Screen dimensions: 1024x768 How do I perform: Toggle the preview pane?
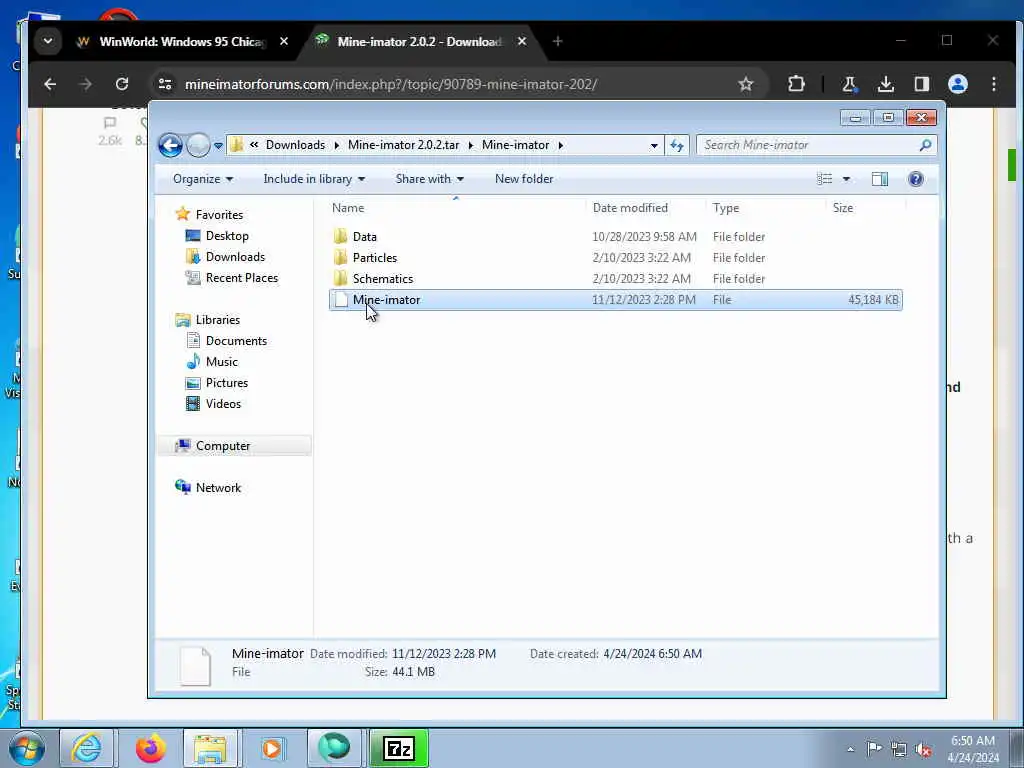pyautogui.click(x=880, y=179)
